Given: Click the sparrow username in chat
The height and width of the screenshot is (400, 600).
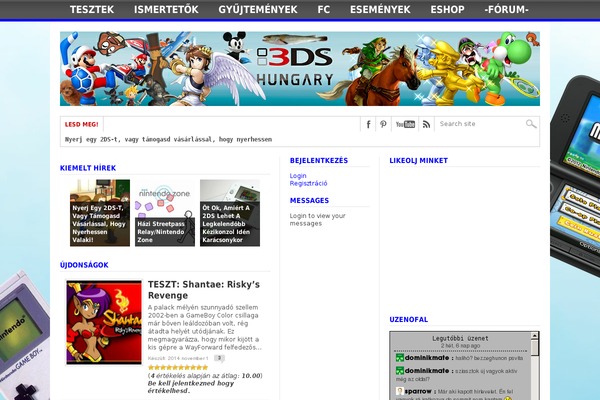Looking at the screenshot, I should [x=418, y=391].
